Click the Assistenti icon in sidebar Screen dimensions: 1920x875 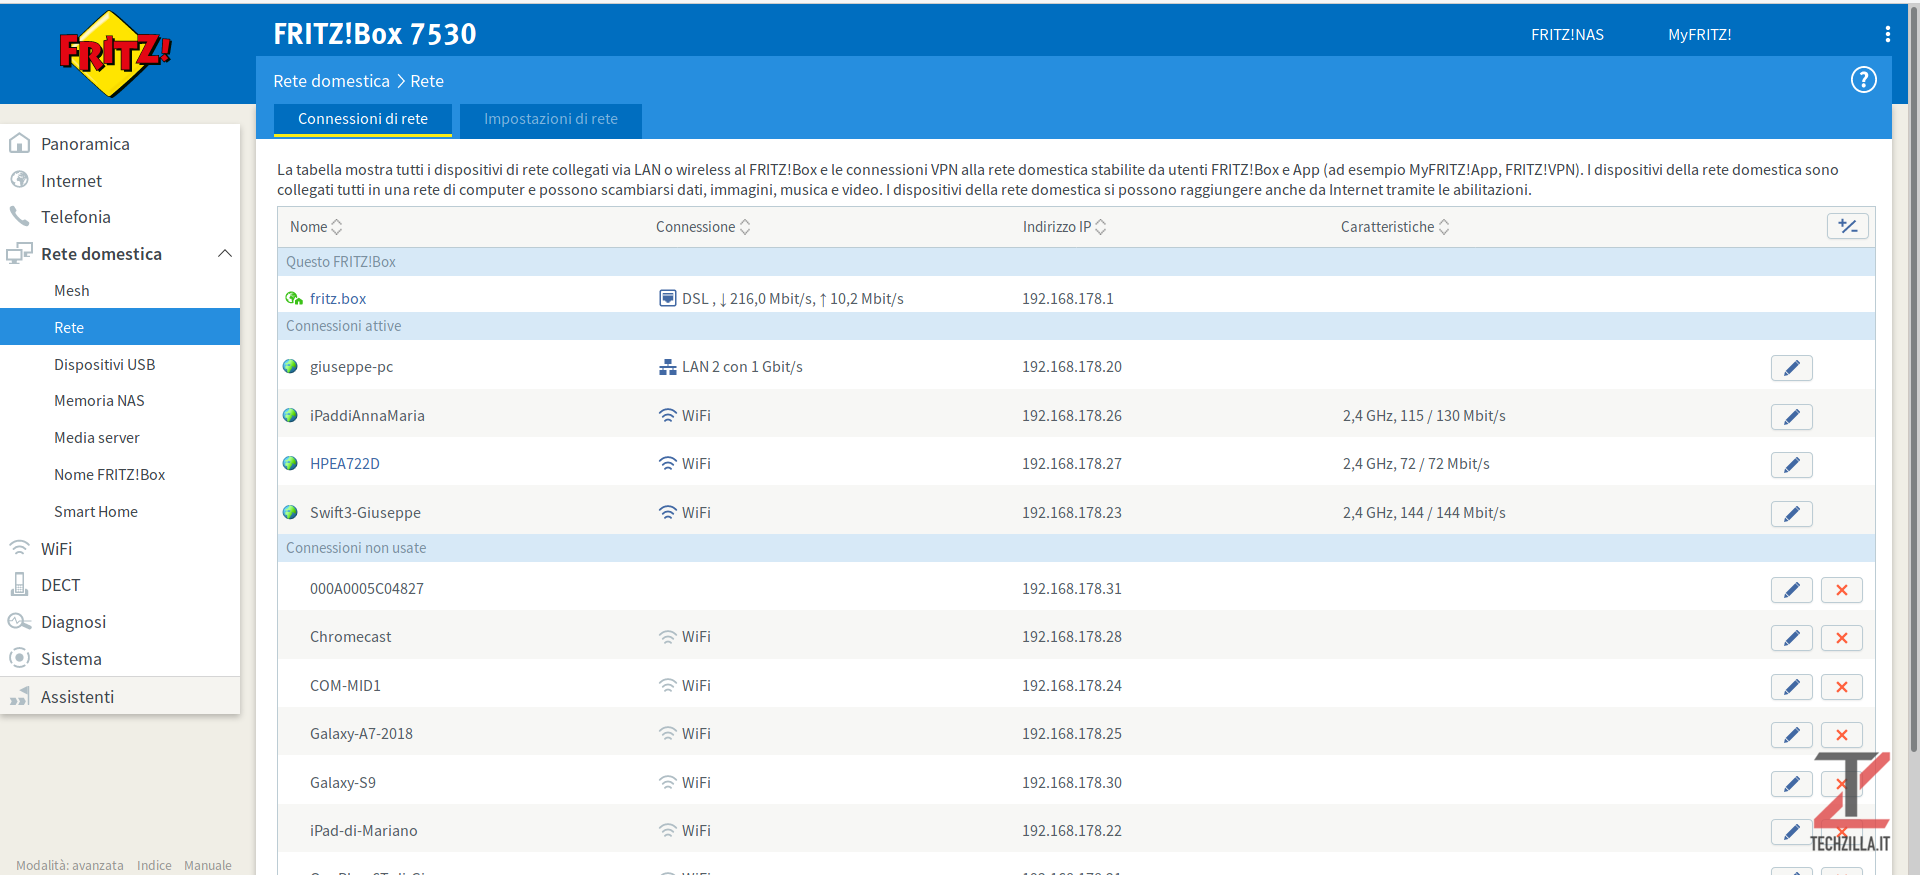click(x=19, y=697)
